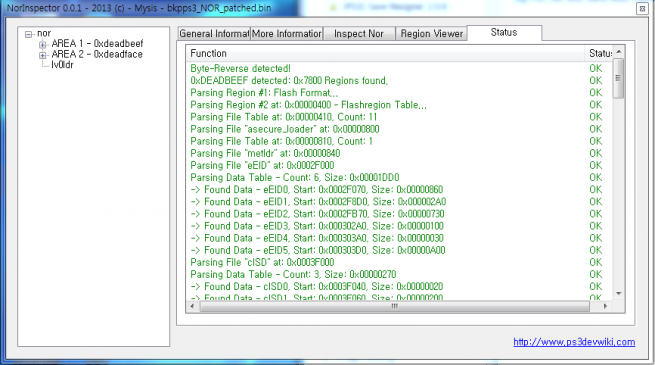655x365 pixels.
Task: Select the Status tab
Action: pos(504,33)
